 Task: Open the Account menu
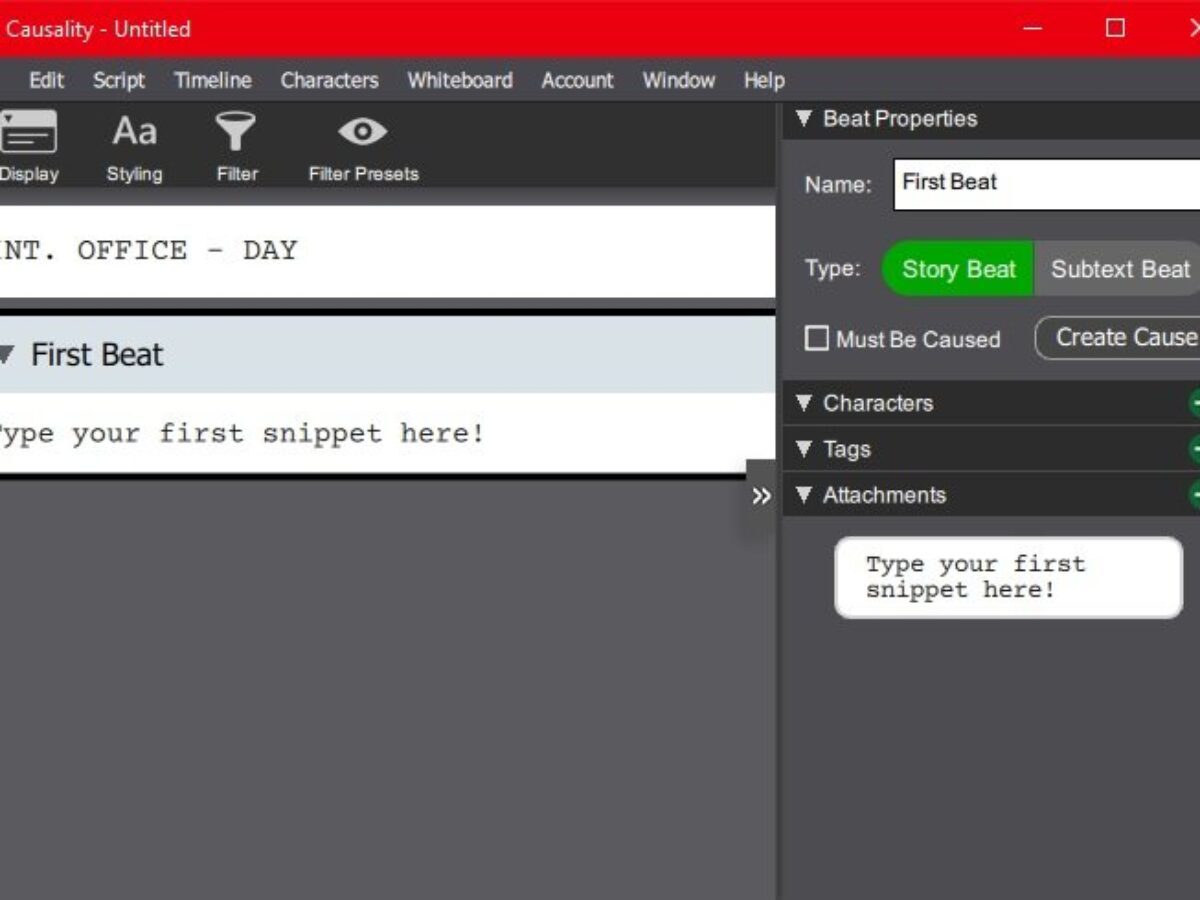point(577,80)
